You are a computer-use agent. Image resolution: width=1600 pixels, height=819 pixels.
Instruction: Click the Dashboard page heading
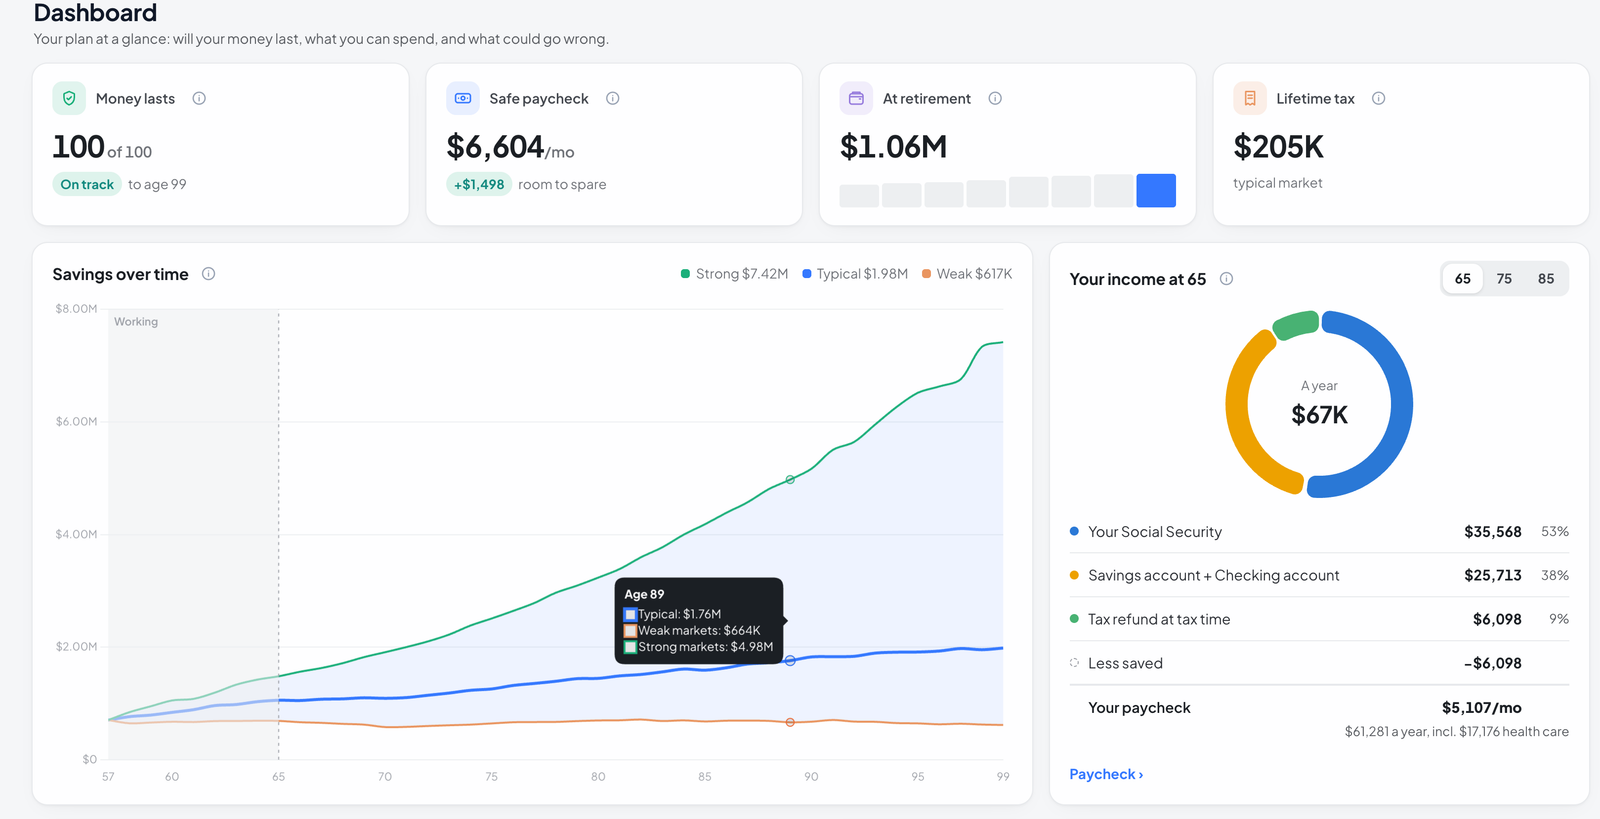click(x=95, y=13)
